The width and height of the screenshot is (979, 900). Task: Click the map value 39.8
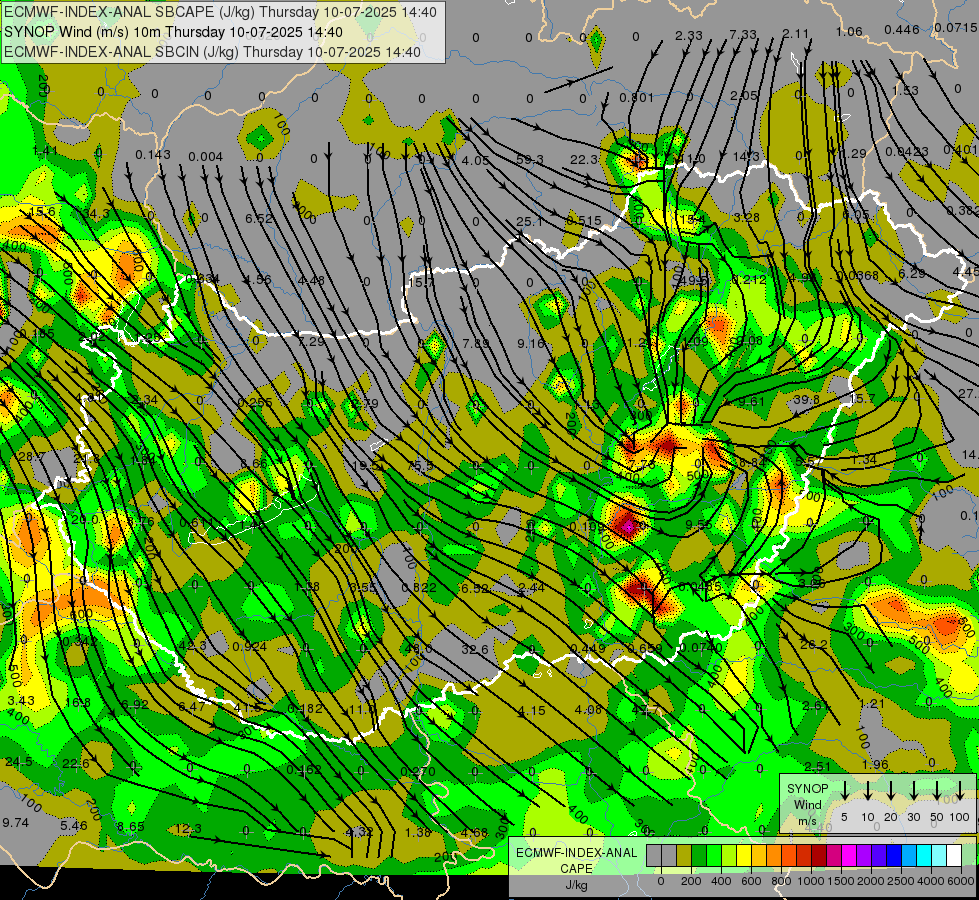[x=806, y=399]
